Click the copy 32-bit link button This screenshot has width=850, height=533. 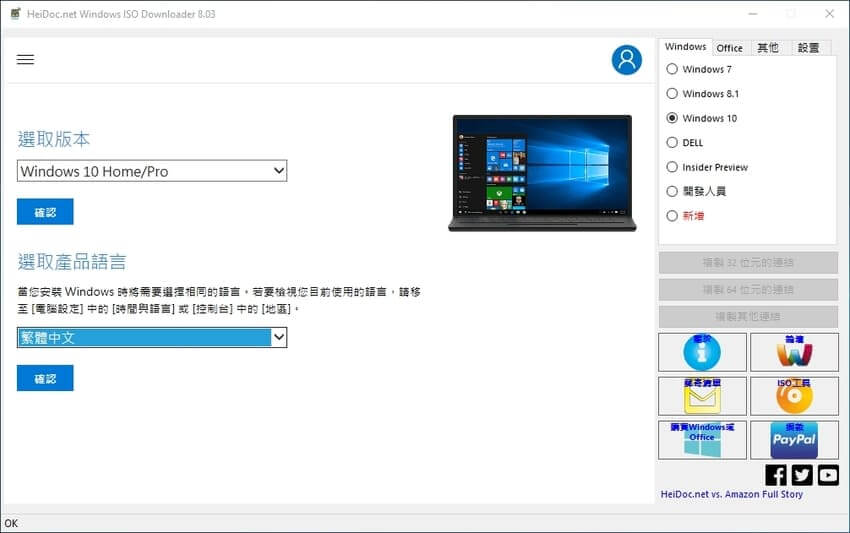point(748,262)
